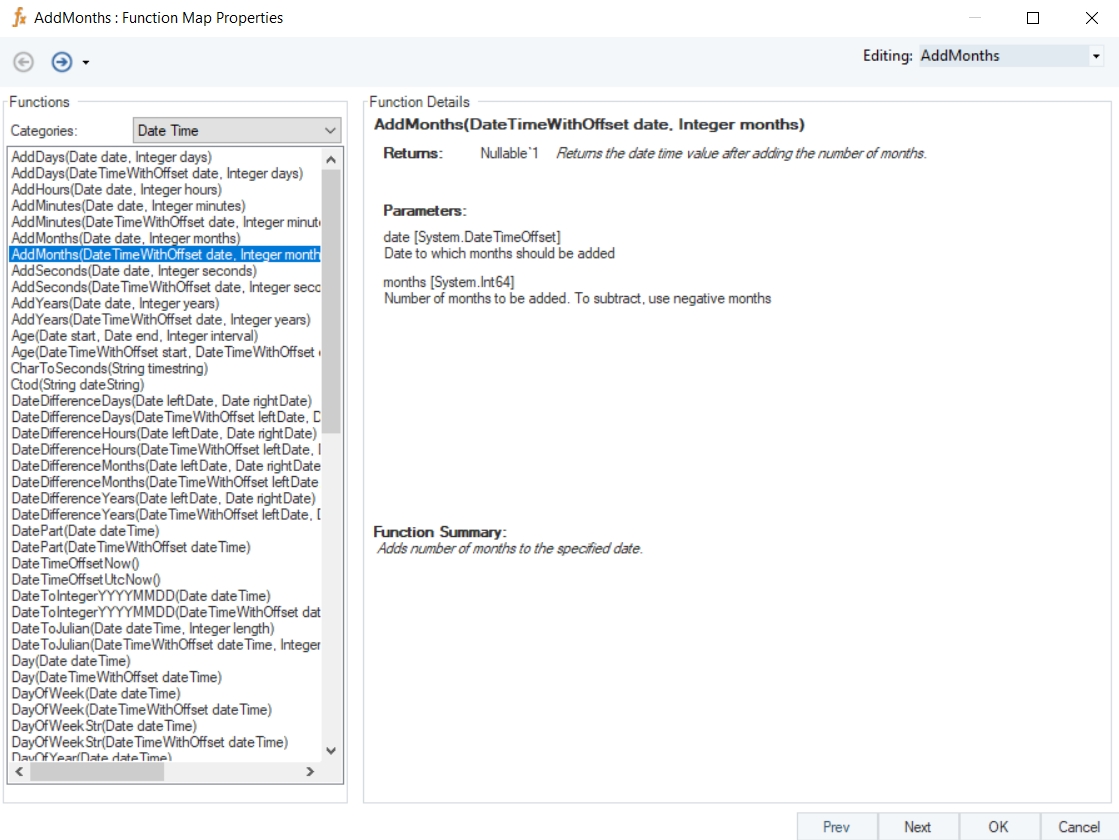This screenshot has height=840, width=1119.
Task: Click the fx function icon in title bar
Action: tap(18, 18)
